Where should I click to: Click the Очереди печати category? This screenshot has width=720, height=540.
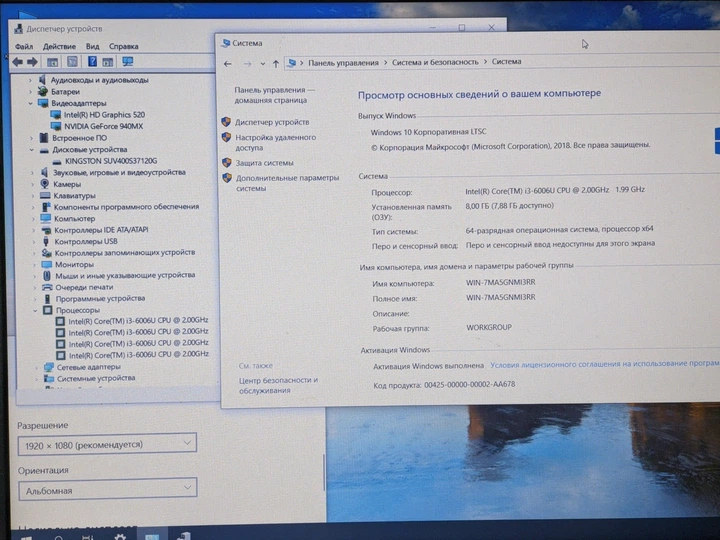[x=84, y=287]
